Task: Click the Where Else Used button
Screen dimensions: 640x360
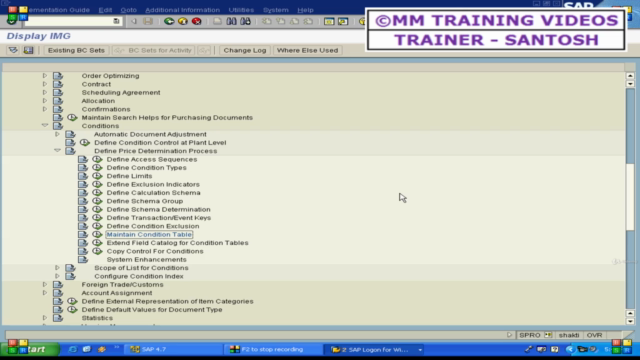Action: click(x=307, y=50)
